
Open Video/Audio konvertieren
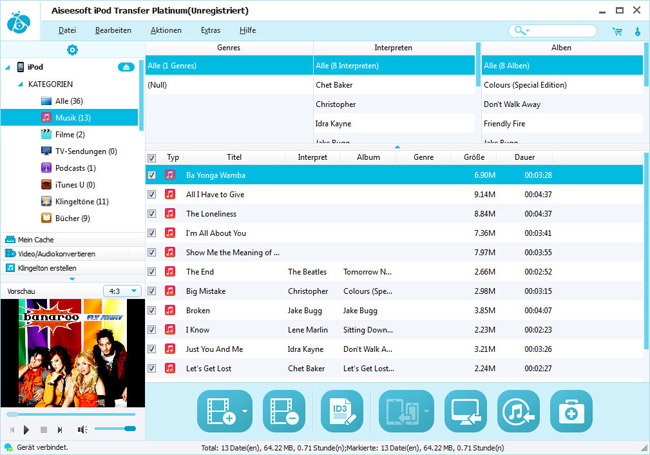[73, 254]
